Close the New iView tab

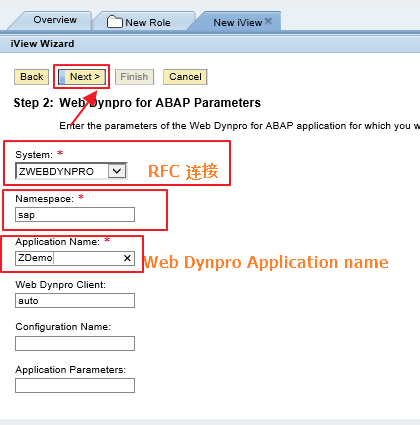(x=268, y=21)
